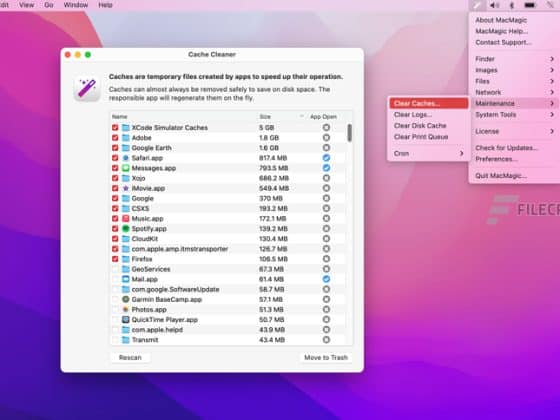Click the iMovie.app star icon
Image resolution: width=560 pixels, height=420 pixels.
(125, 188)
